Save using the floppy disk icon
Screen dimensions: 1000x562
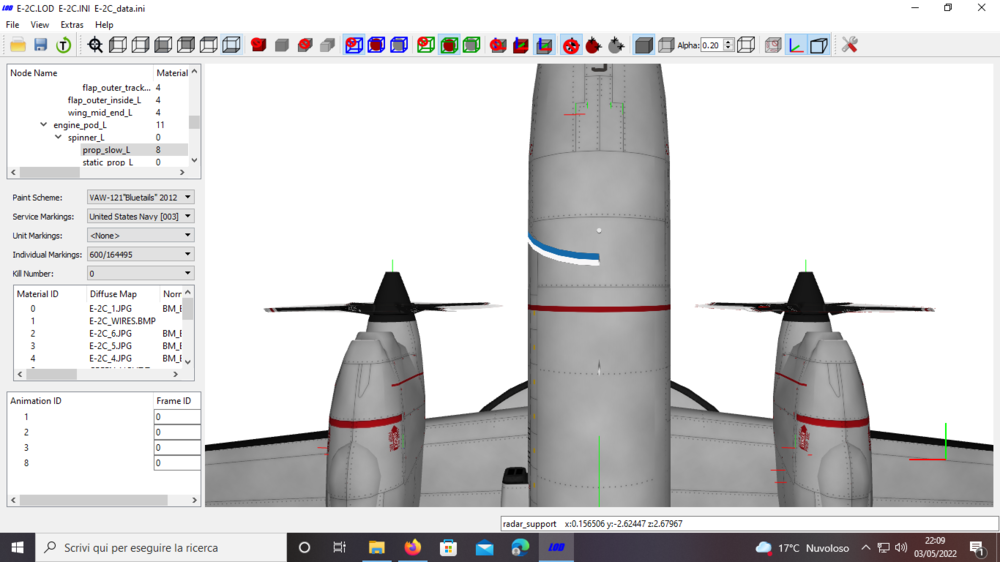point(41,45)
